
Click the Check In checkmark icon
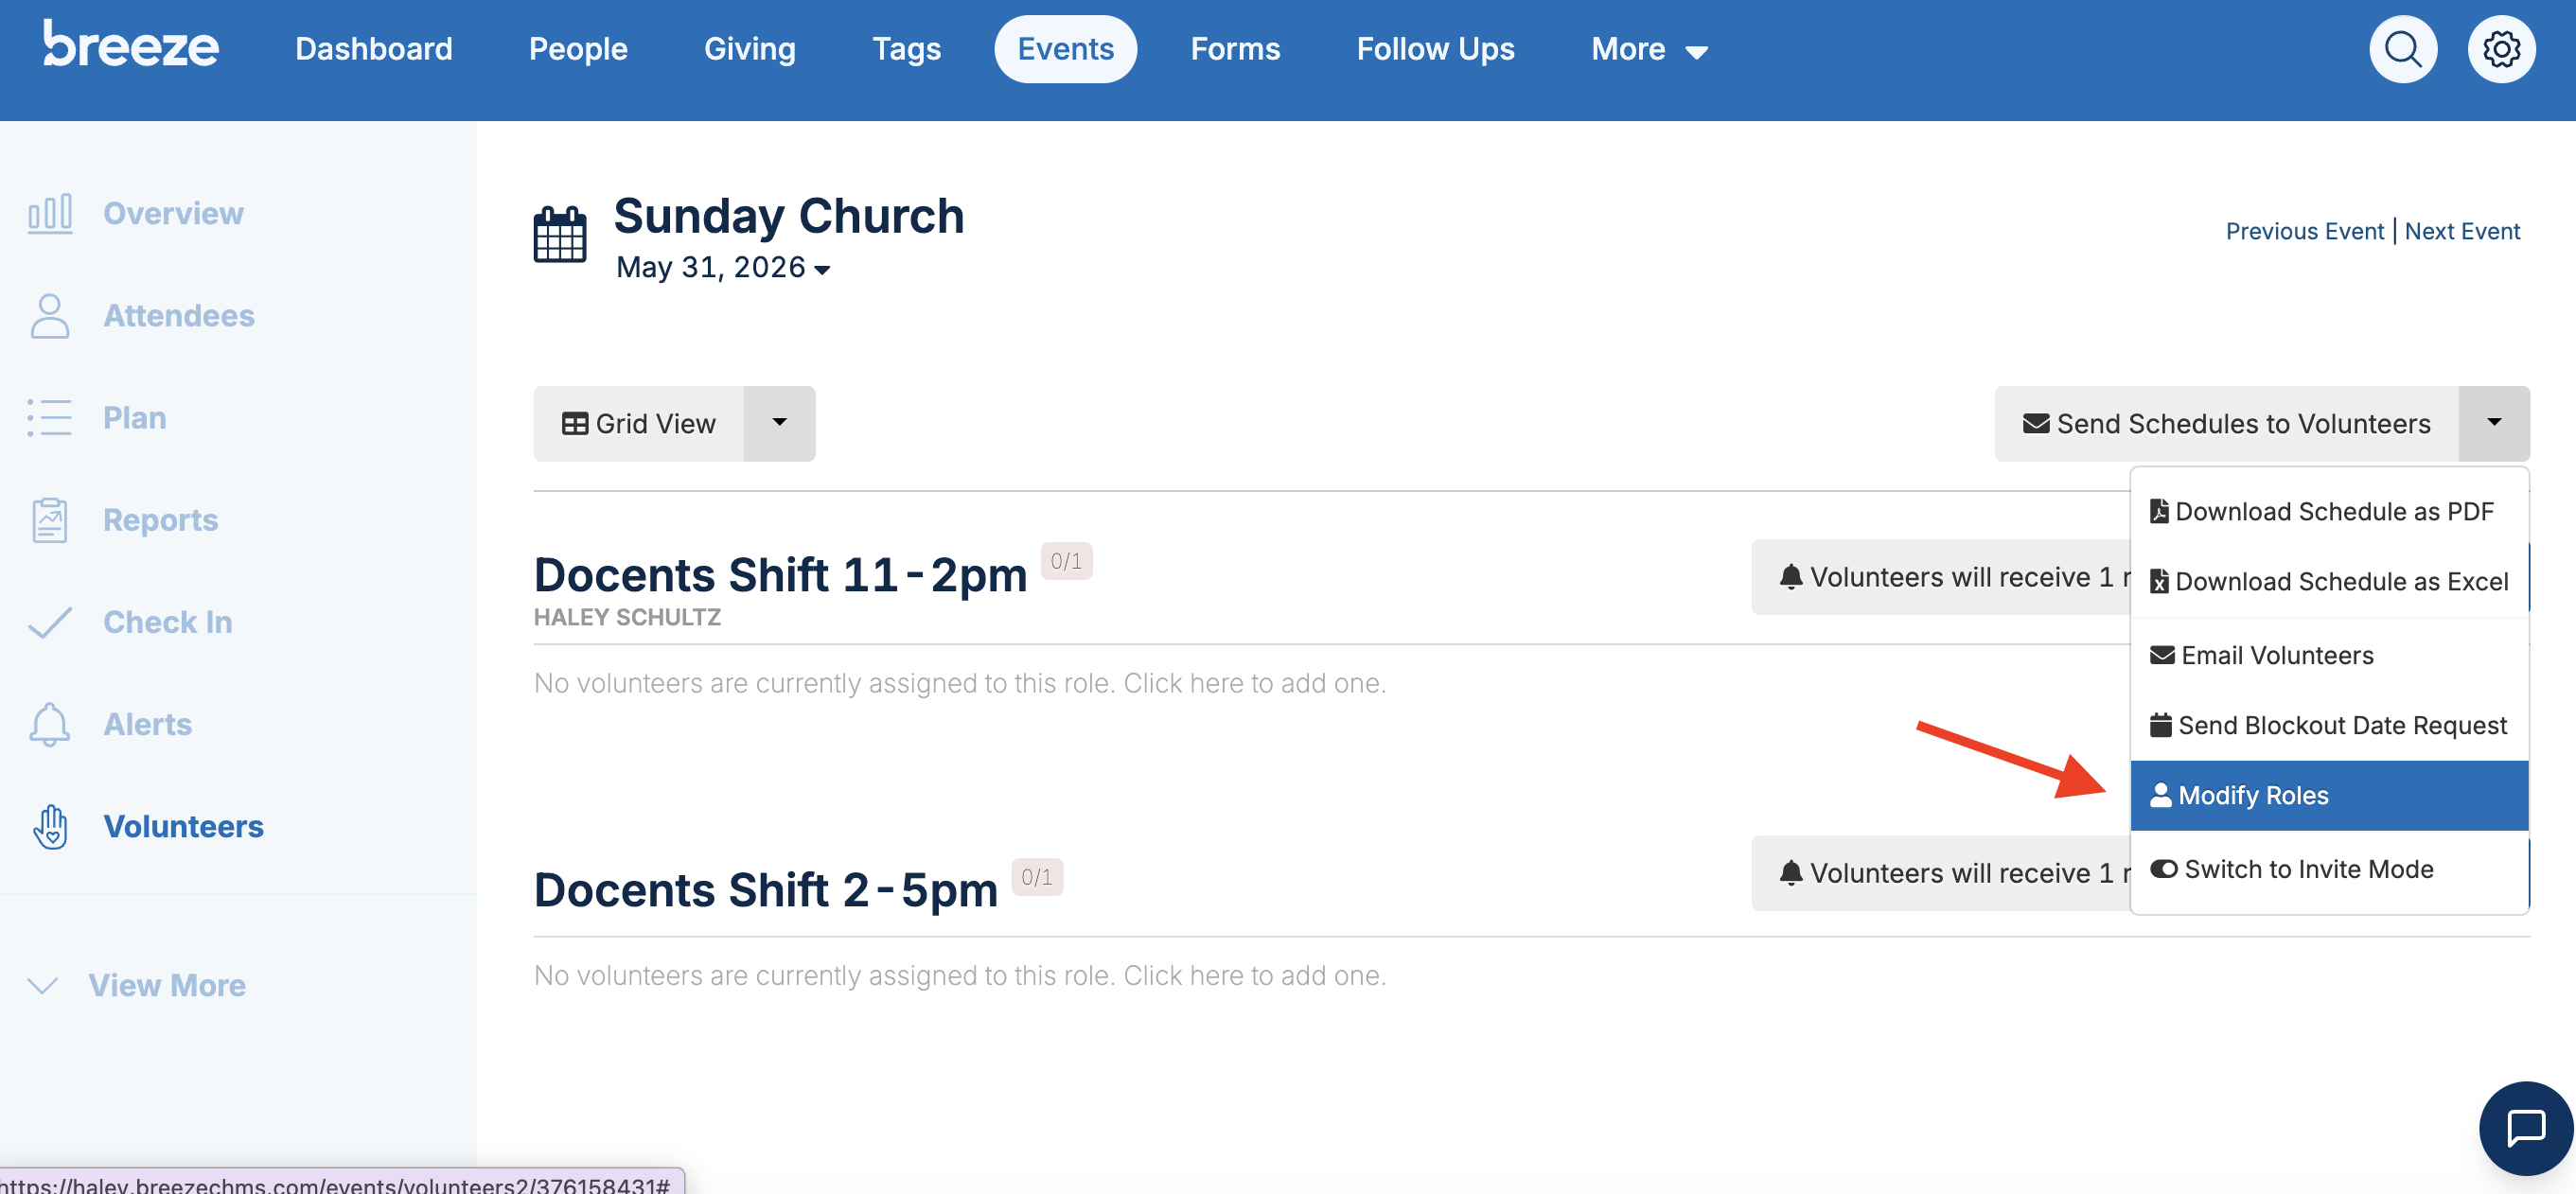[50, 622]
